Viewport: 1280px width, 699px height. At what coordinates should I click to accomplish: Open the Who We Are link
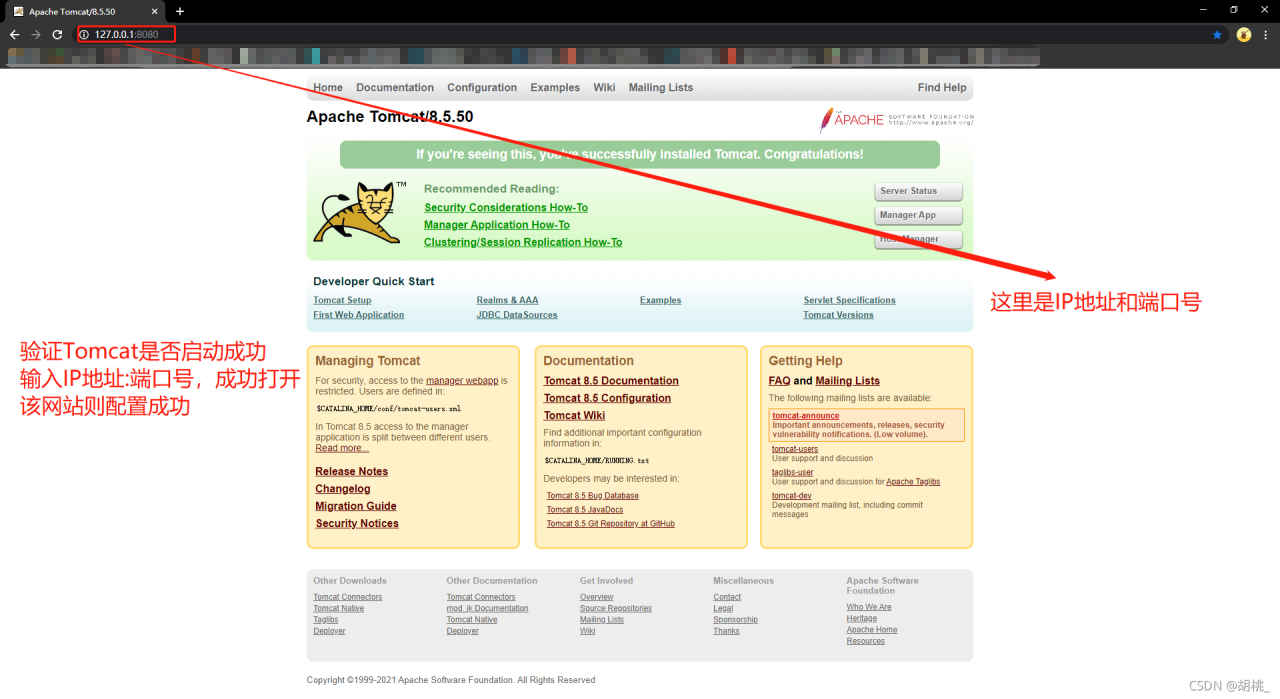[869, 607]
